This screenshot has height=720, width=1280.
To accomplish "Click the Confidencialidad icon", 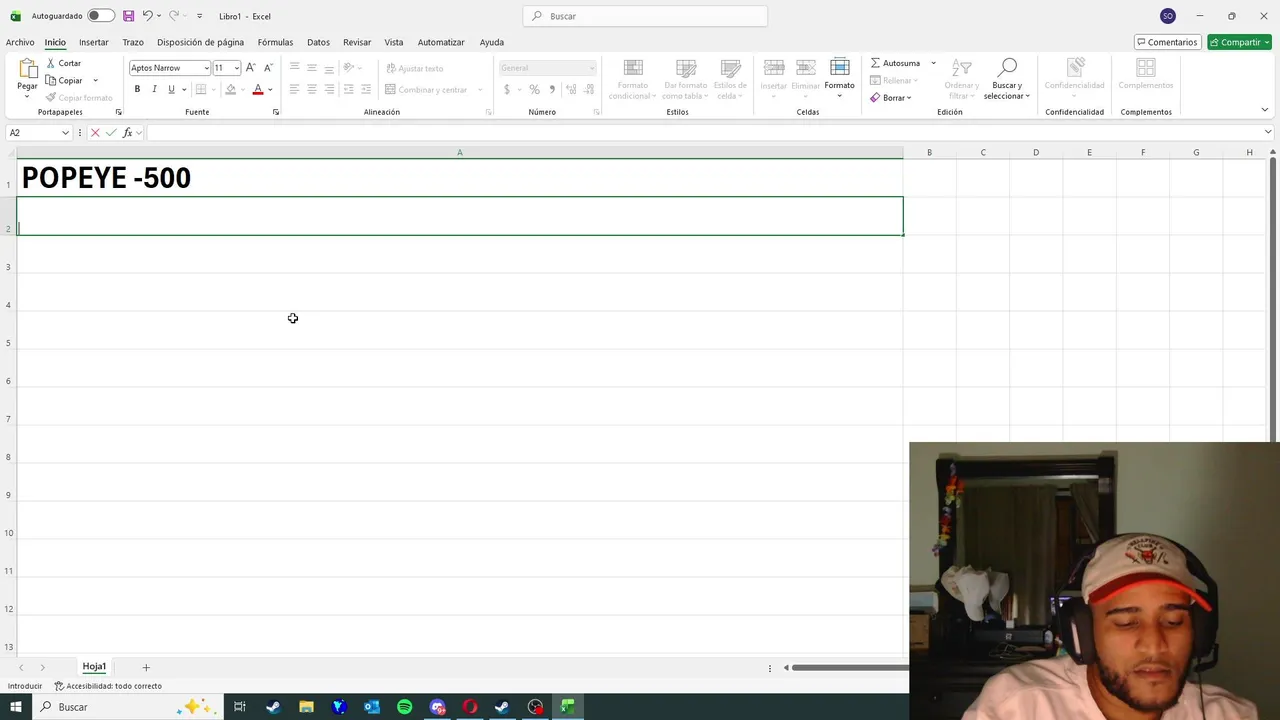I will tap(1075, 68).
